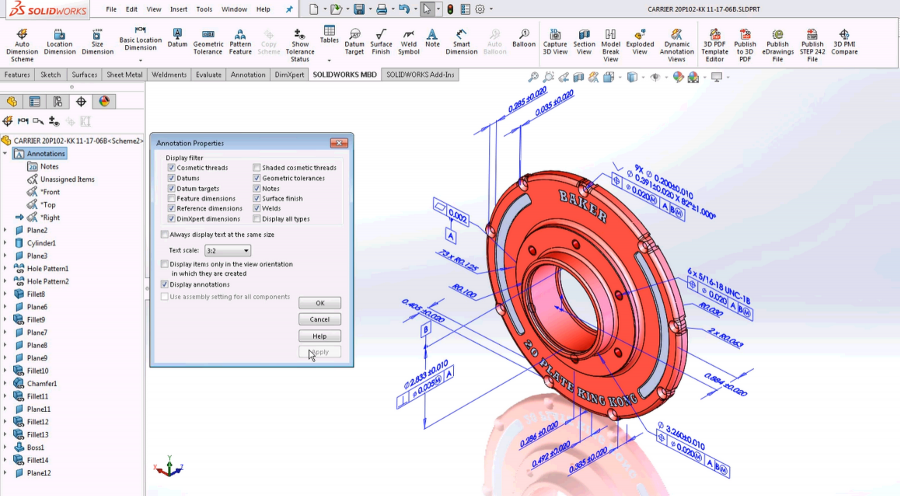This screenshot has height=496, width=900.
Task: Collapse the Annotations tree node
Action: [x=5, y=153]
